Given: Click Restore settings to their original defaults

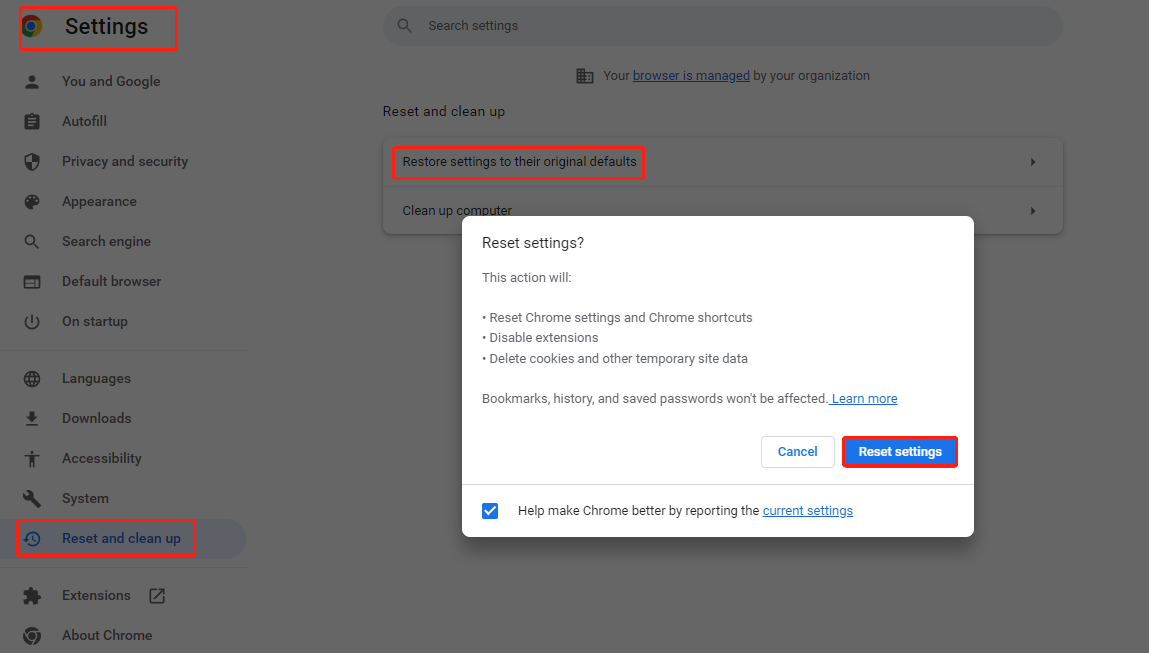Looking at the screenshot, I should tap(723, 162).
